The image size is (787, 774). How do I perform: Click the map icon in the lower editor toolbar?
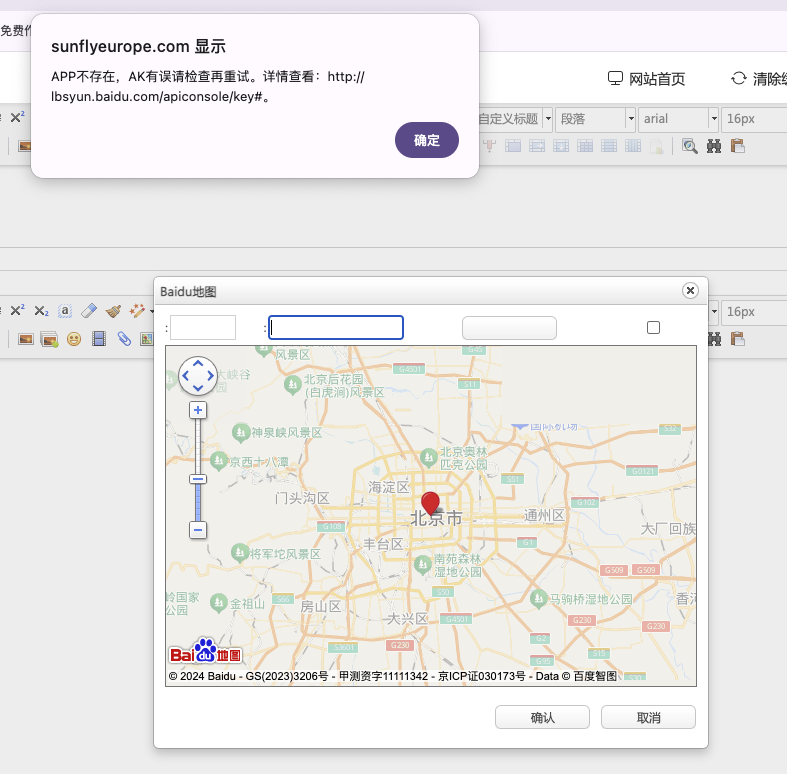147,339
